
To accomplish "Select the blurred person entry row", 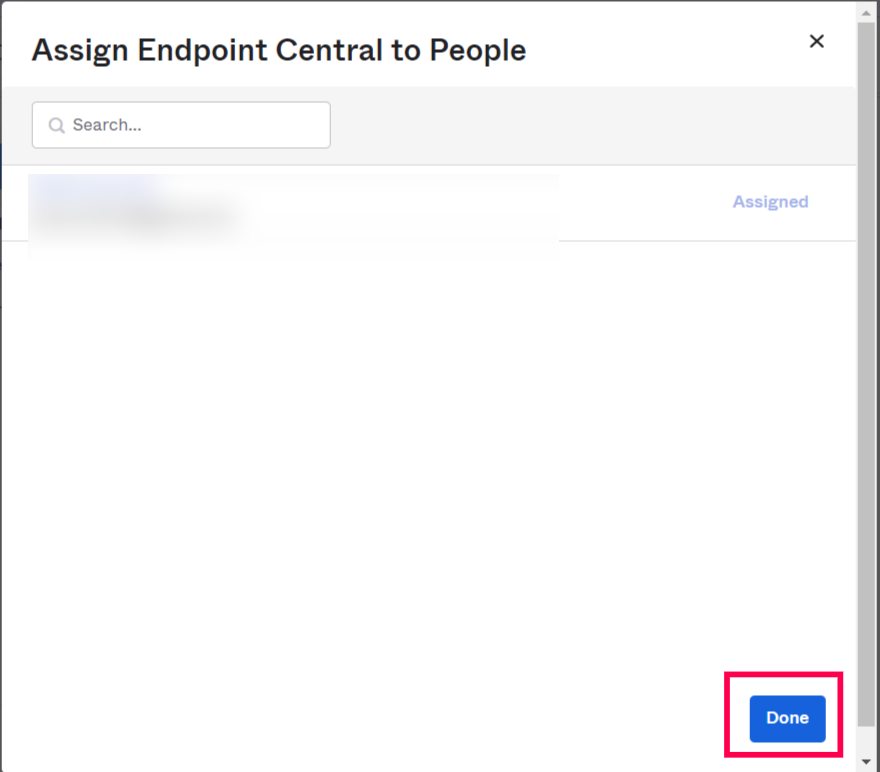I will click(x=400, y=203).
